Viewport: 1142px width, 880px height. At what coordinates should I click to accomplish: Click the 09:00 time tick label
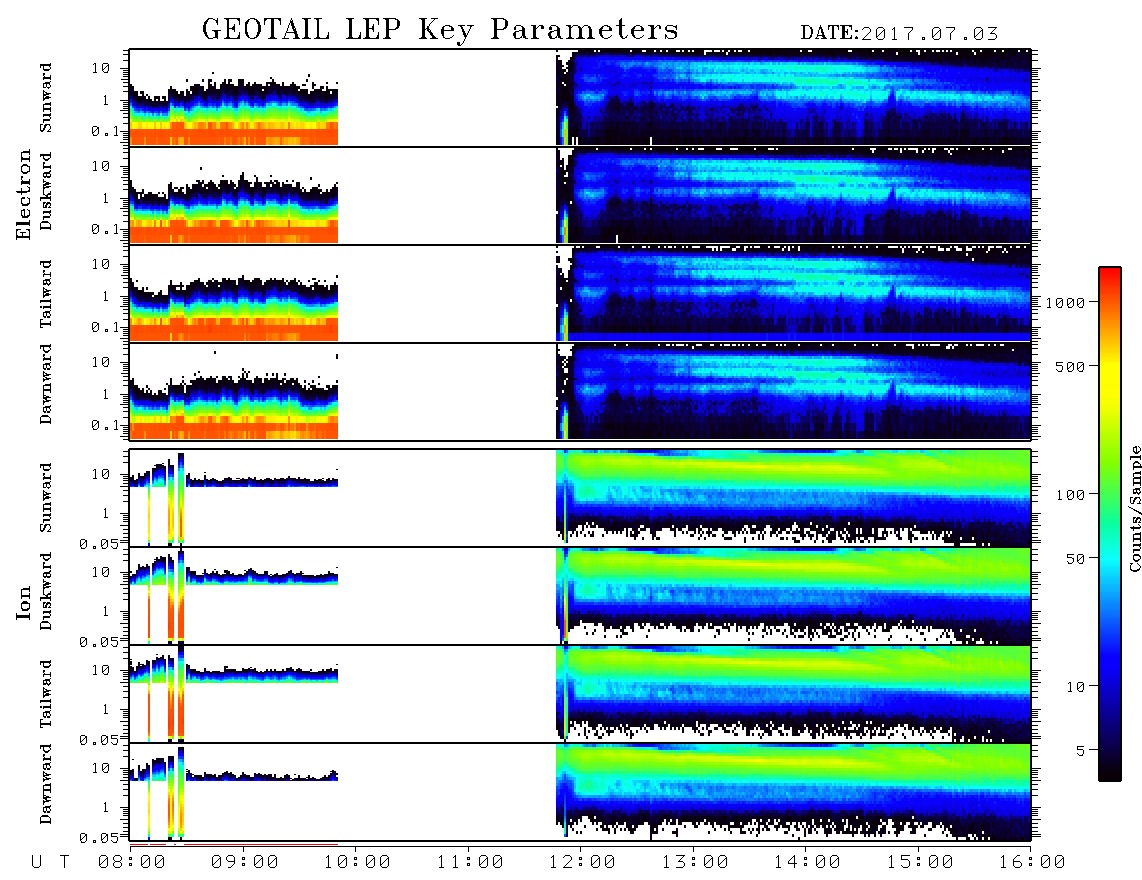[x=245, y=862]
